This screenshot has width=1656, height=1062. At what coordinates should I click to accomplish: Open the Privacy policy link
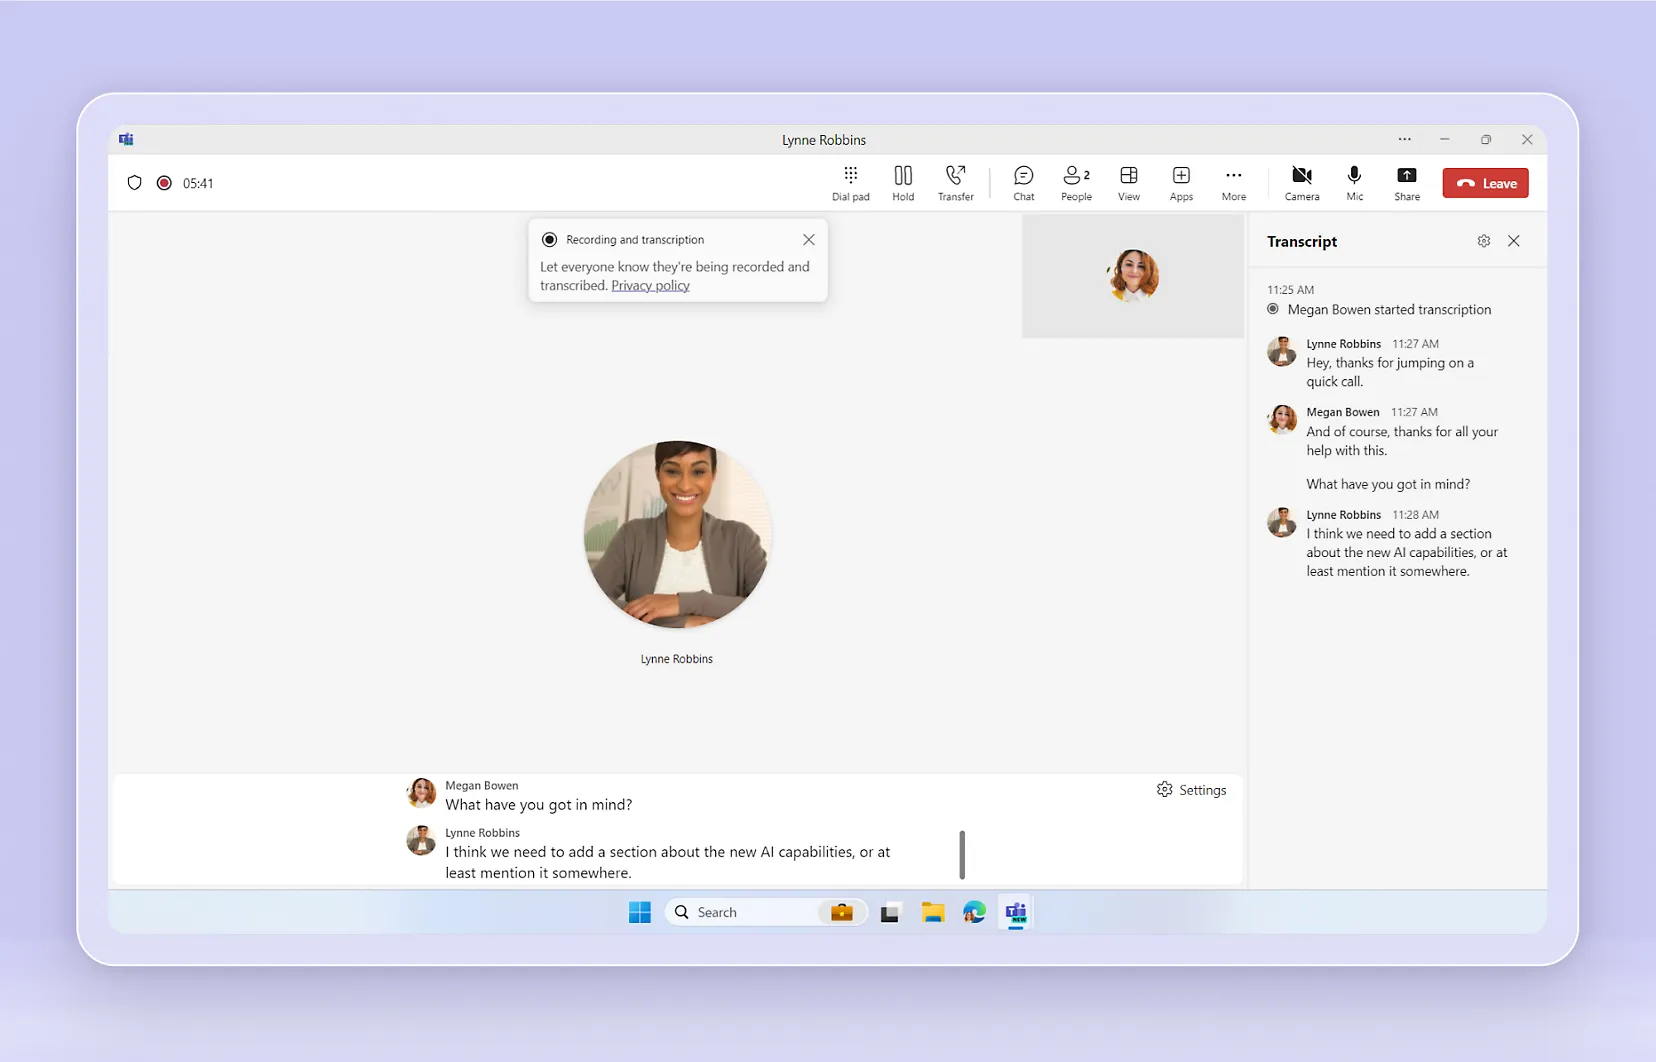[x=650, y=286]
